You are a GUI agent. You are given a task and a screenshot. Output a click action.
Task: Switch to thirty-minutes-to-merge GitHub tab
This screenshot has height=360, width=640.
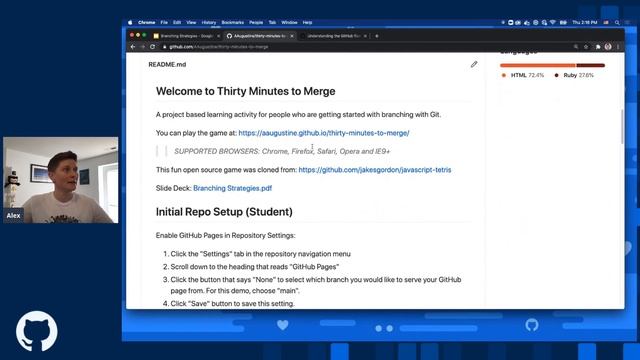[260, 36]
